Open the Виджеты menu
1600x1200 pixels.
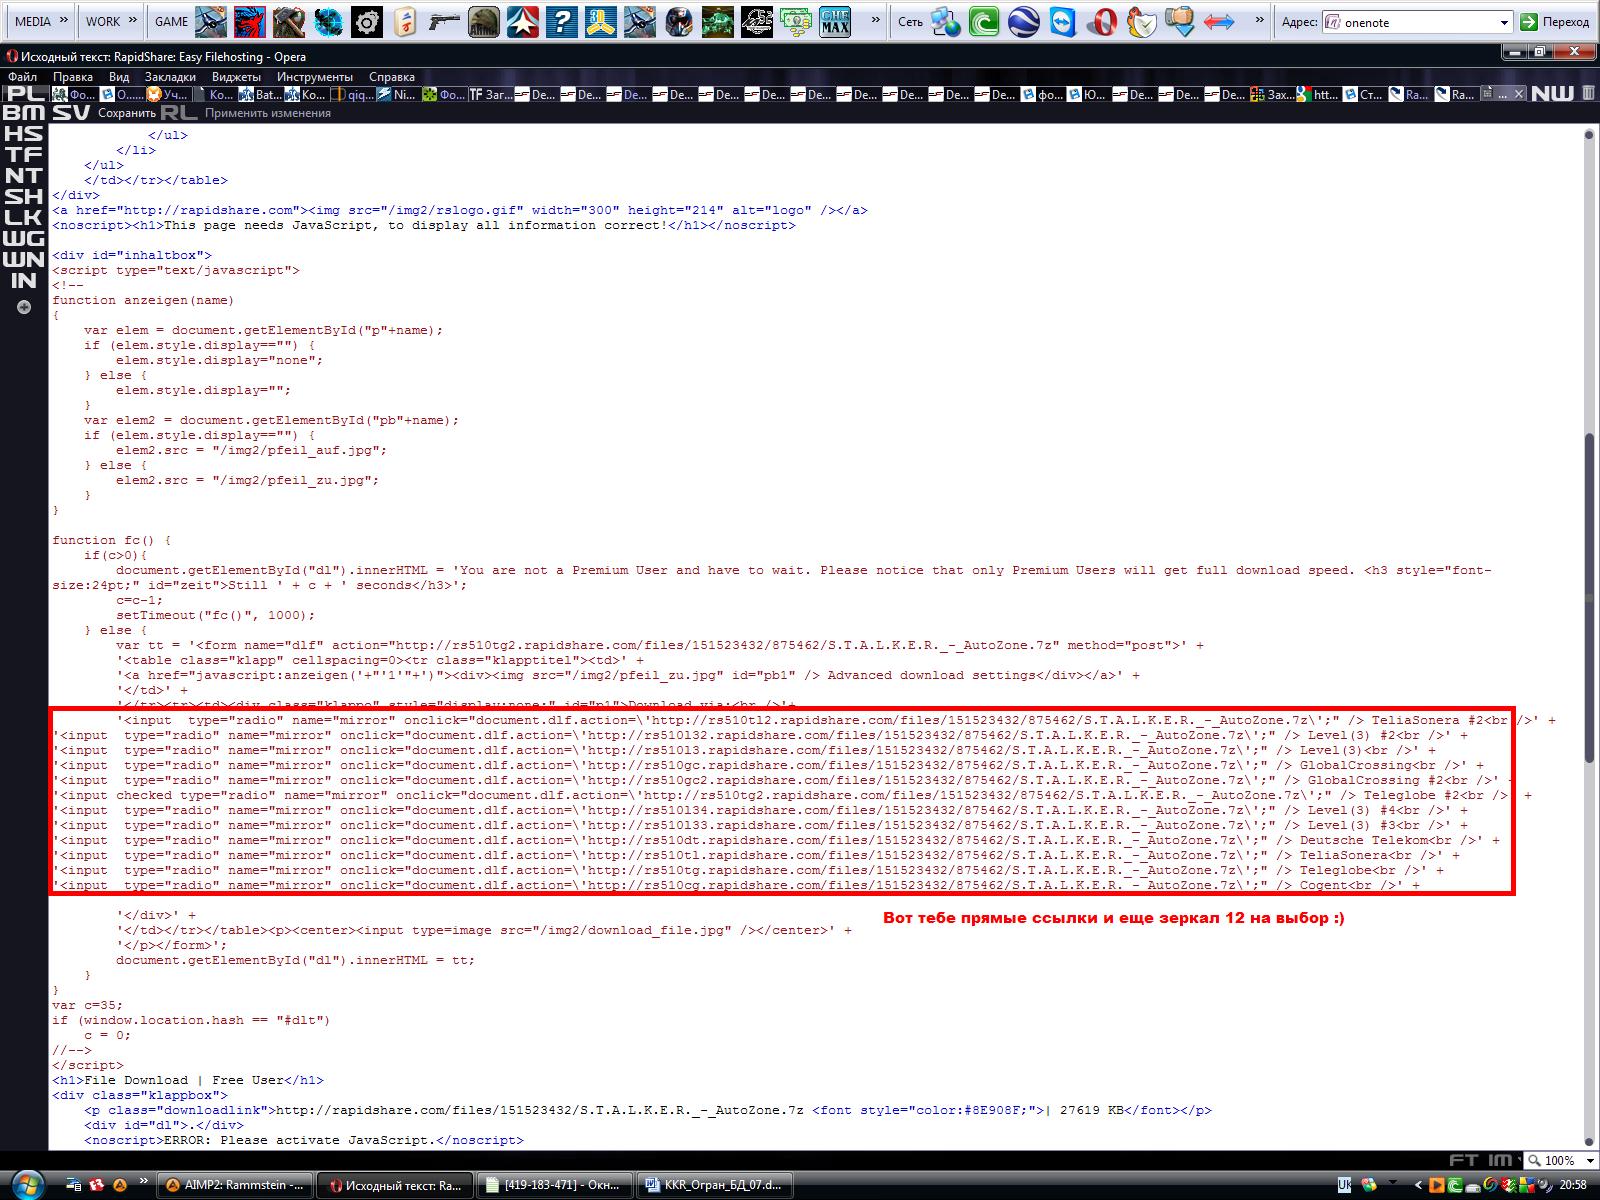point(237,77)
